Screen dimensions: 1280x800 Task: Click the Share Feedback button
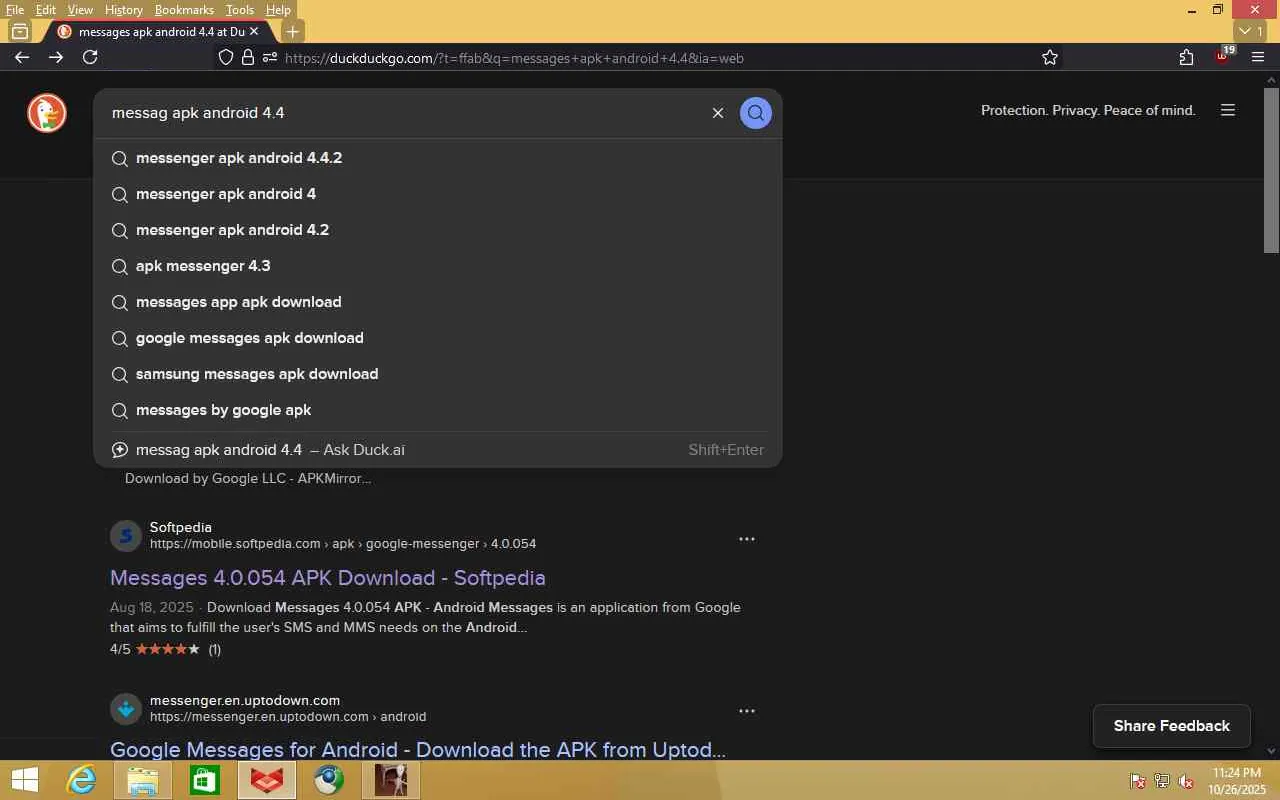coord(1172,726)
